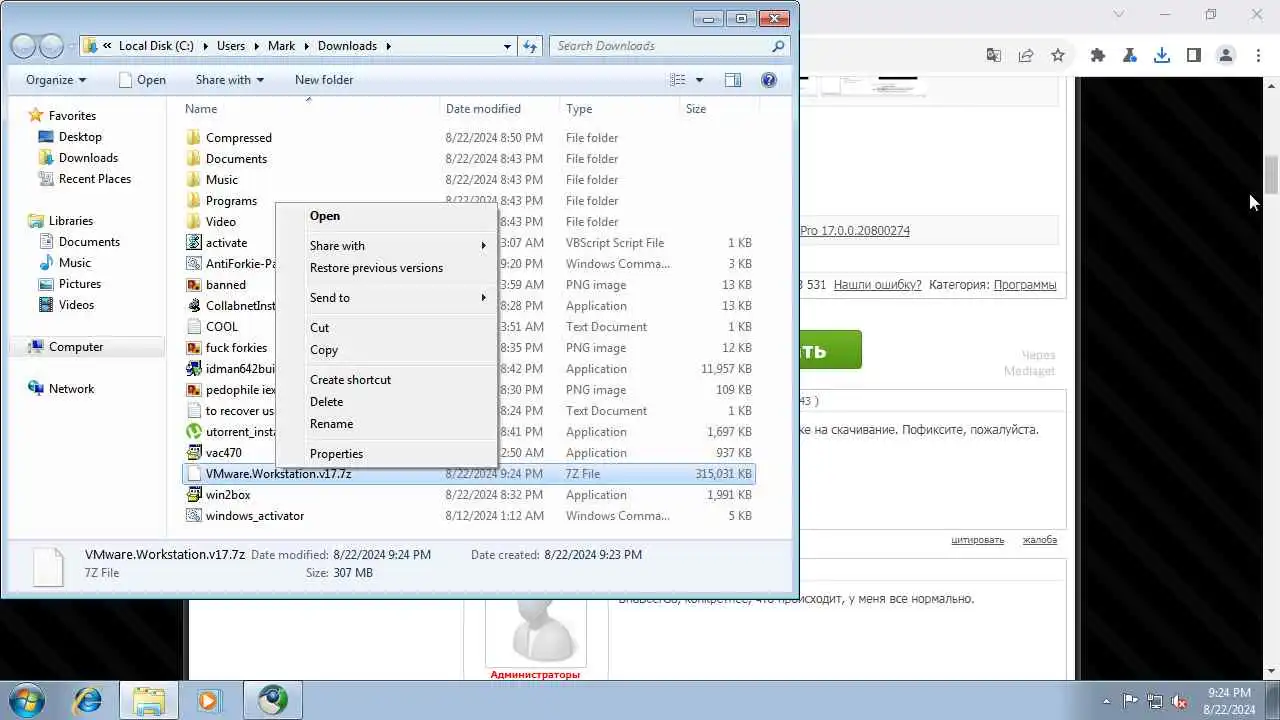Select Videos library in sidebar
The width and height of the screenshot is (1280, 720).
click(76, 305)
